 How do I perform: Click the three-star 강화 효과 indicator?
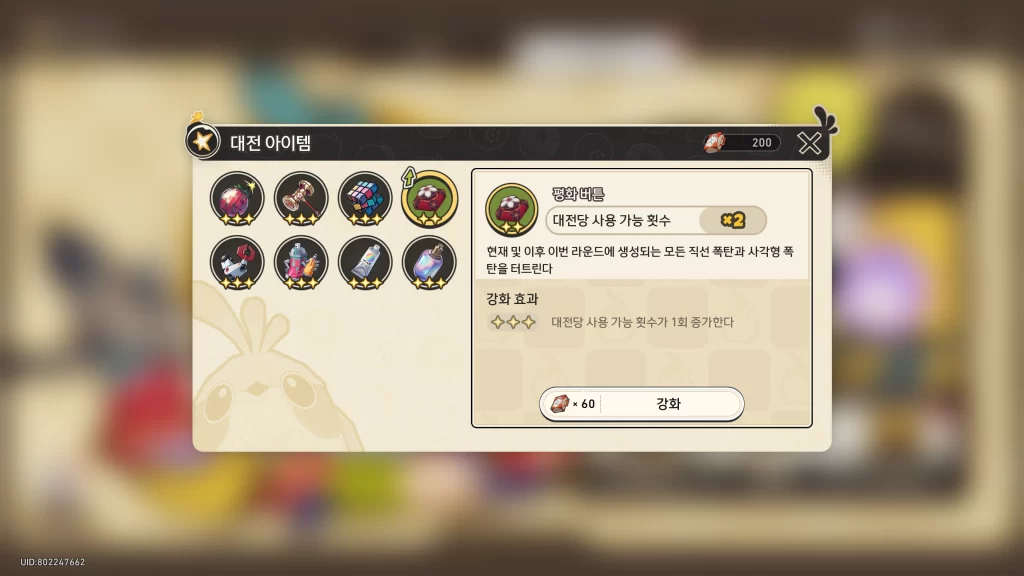(x=513, y=322)
